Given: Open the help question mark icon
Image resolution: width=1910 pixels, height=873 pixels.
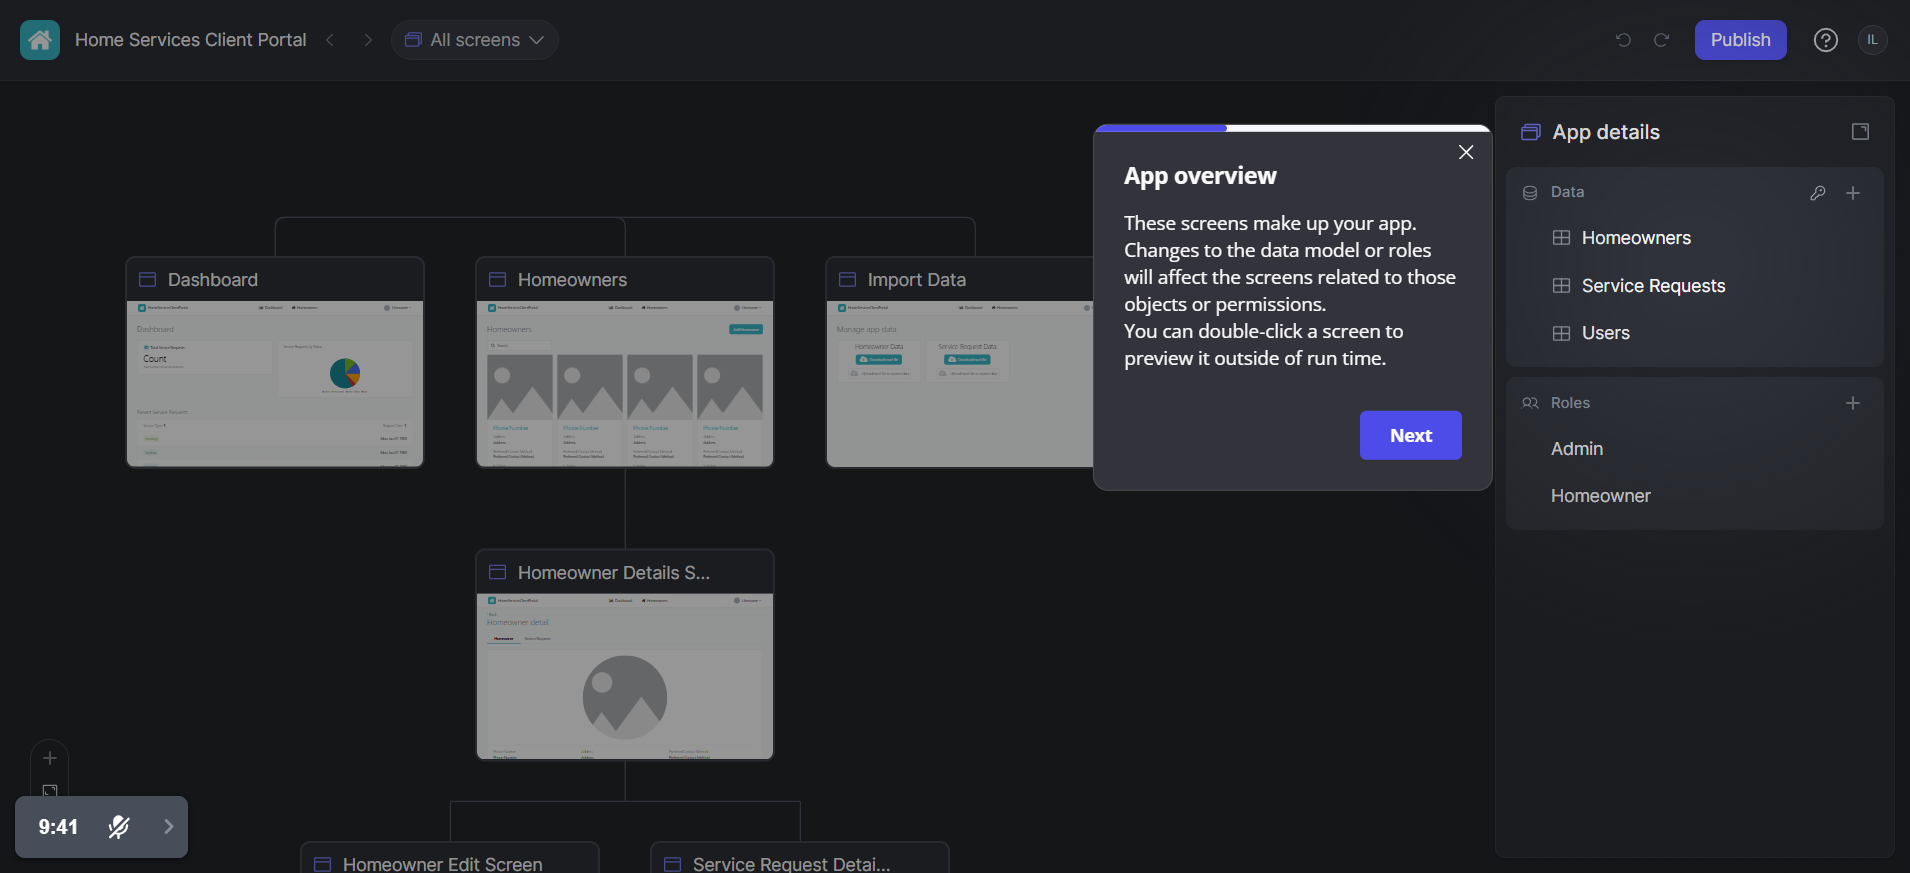Looking at the screenshot, I should click(x=1825, y=40).
